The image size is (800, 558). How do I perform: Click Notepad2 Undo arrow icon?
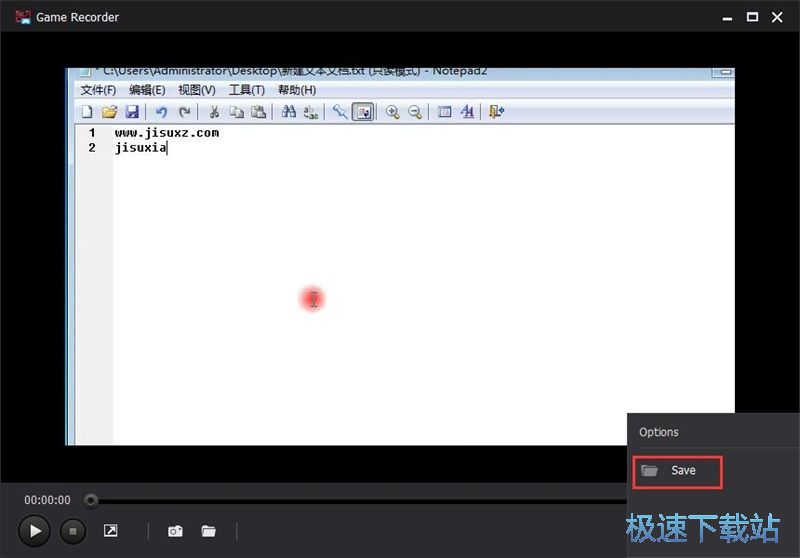coord(161,112)
